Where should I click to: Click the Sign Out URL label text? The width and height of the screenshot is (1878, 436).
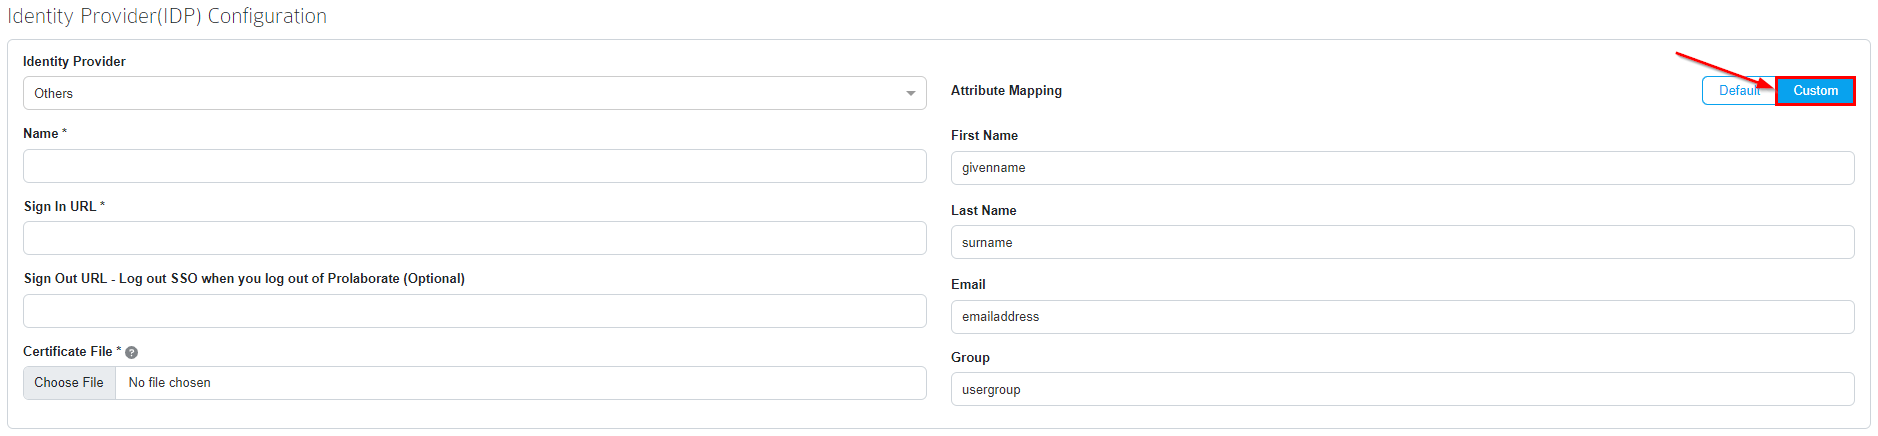point(244,278)
